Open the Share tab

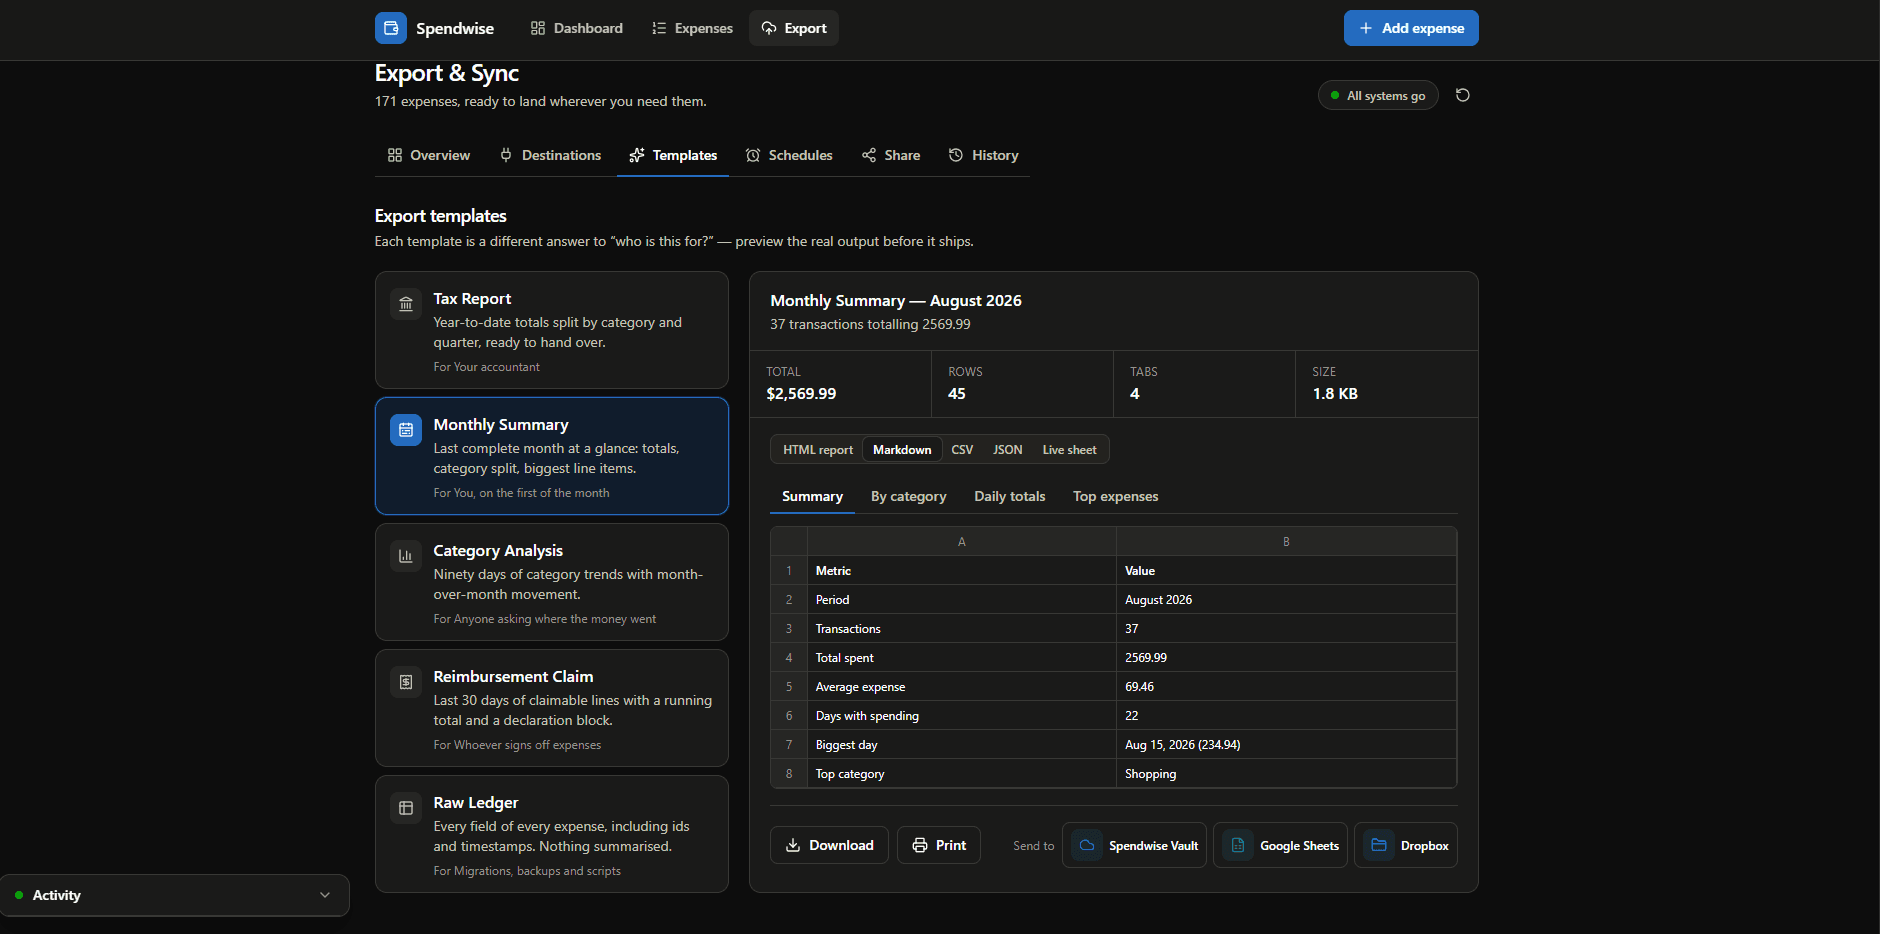click(891, 155)
